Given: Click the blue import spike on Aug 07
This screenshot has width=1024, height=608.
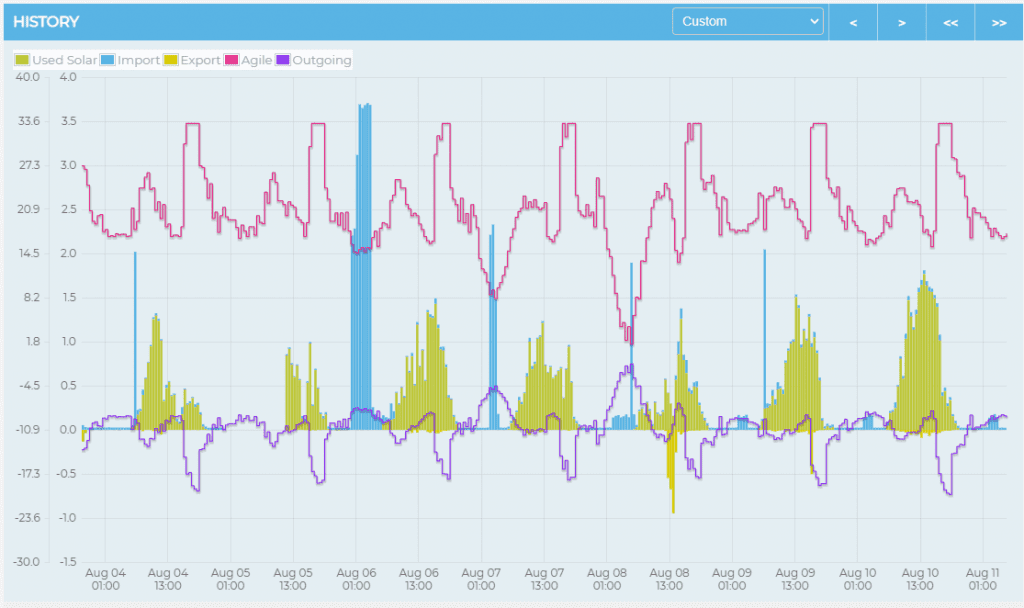Looking at the screenshot, I should point(492,300).
